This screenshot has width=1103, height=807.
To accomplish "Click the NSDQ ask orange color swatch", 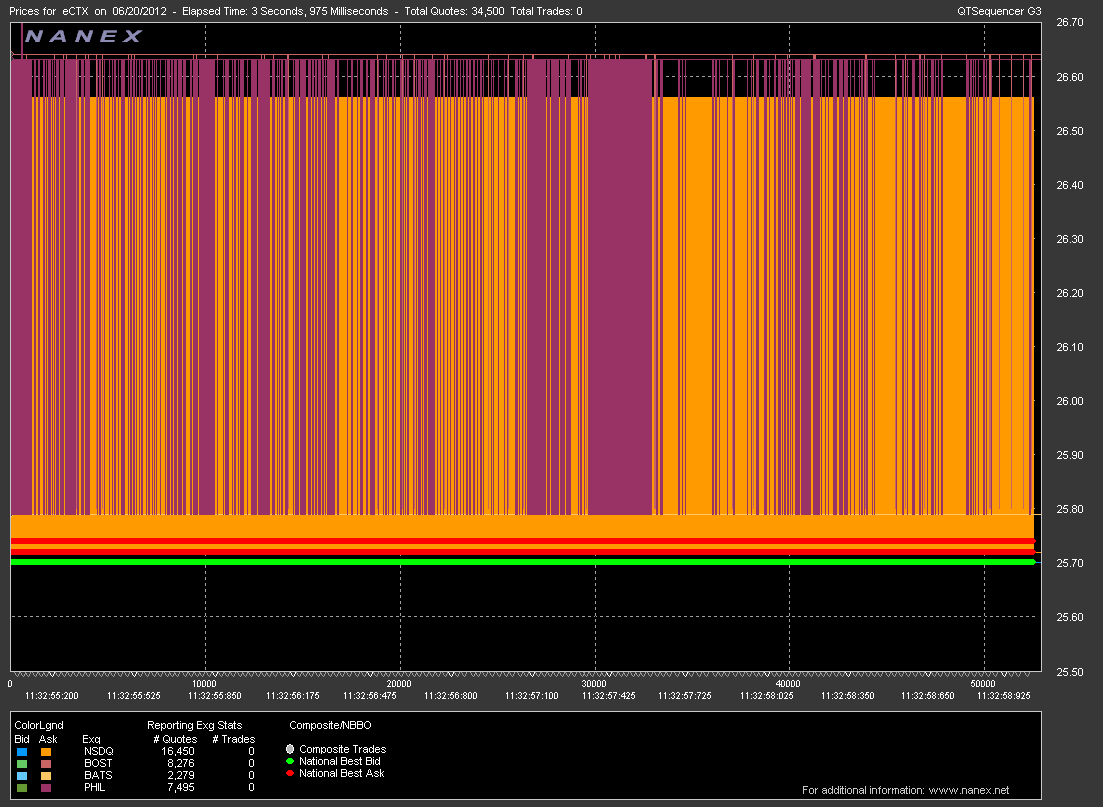I will [x=46, y=751].
